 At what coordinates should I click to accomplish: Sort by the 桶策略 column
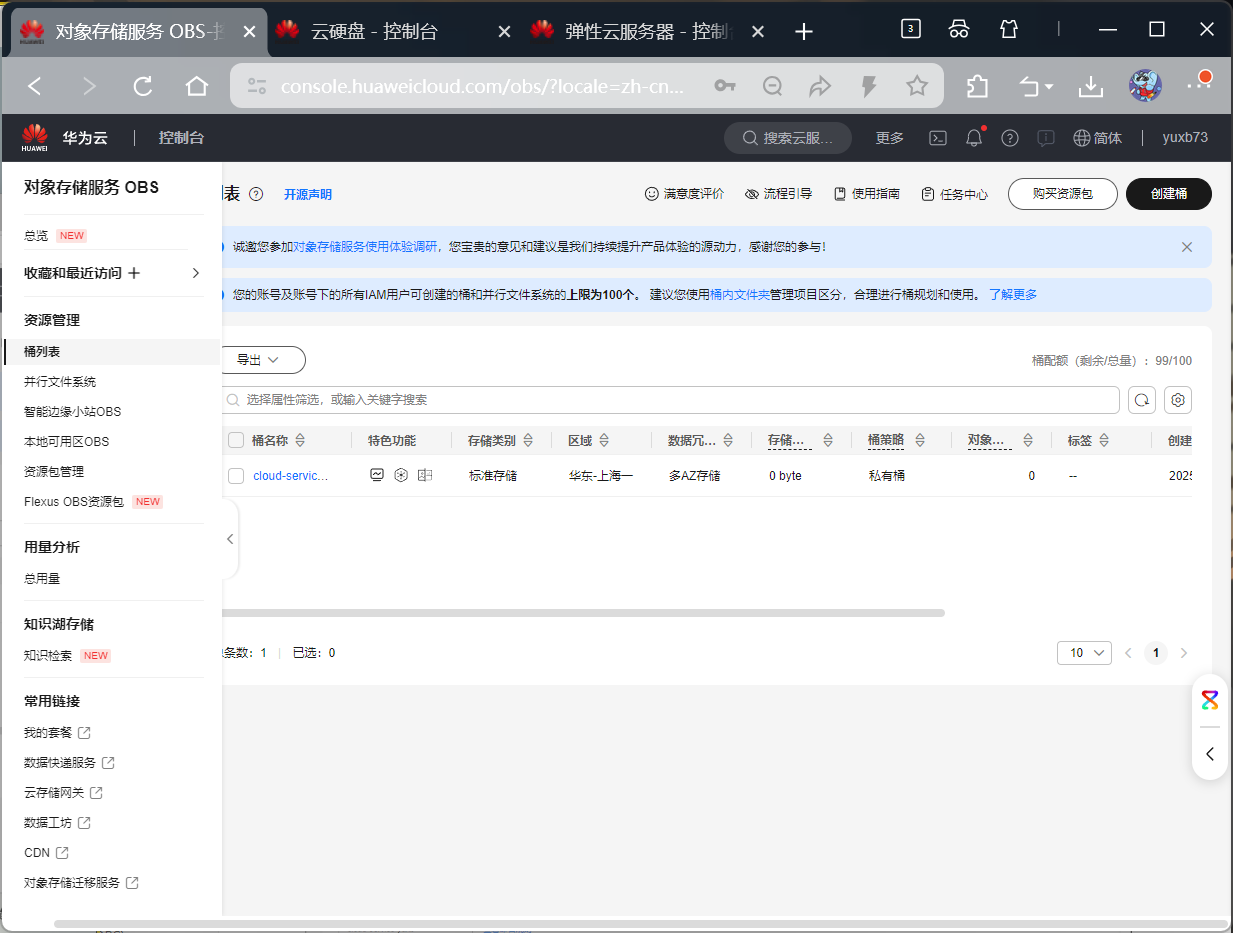(920, 440)
